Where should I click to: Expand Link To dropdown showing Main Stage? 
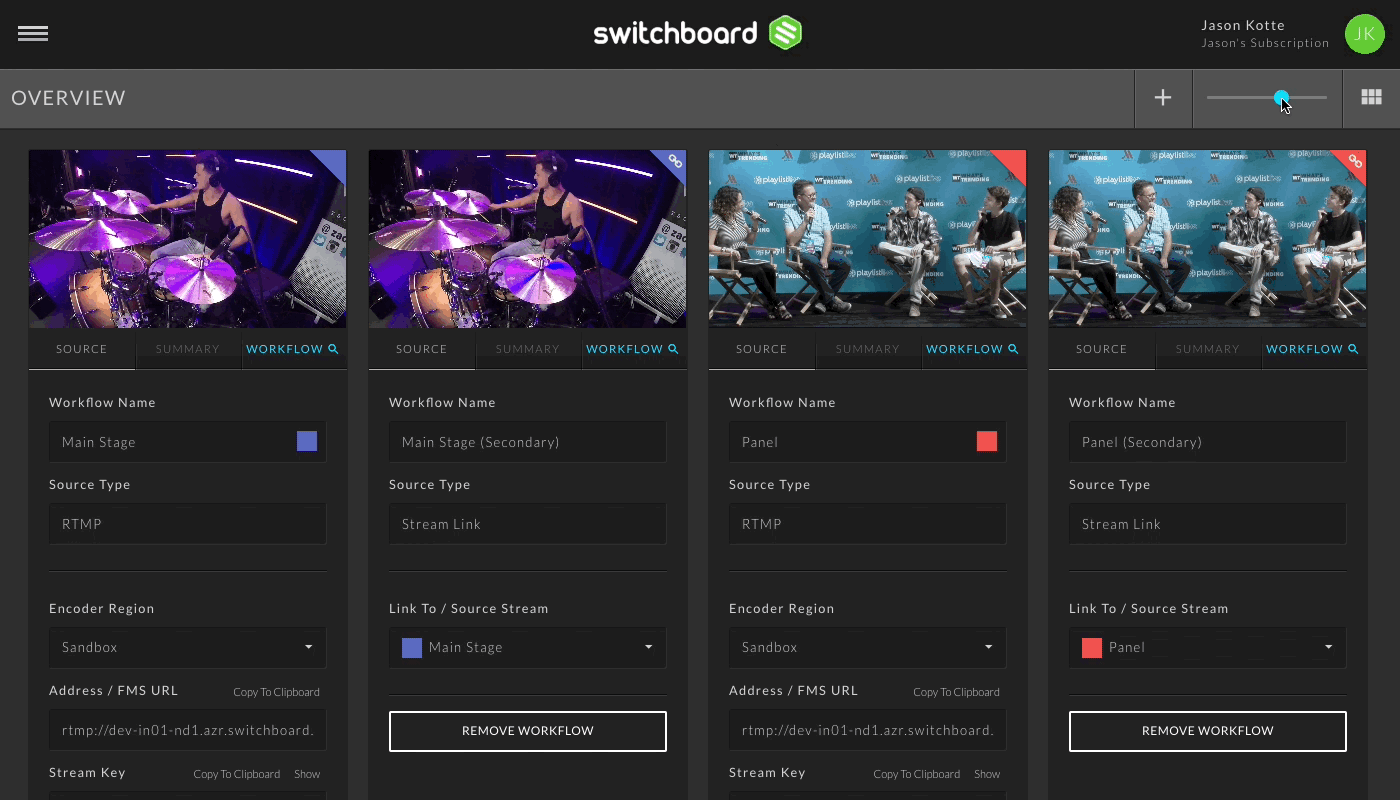pos(528,647)
